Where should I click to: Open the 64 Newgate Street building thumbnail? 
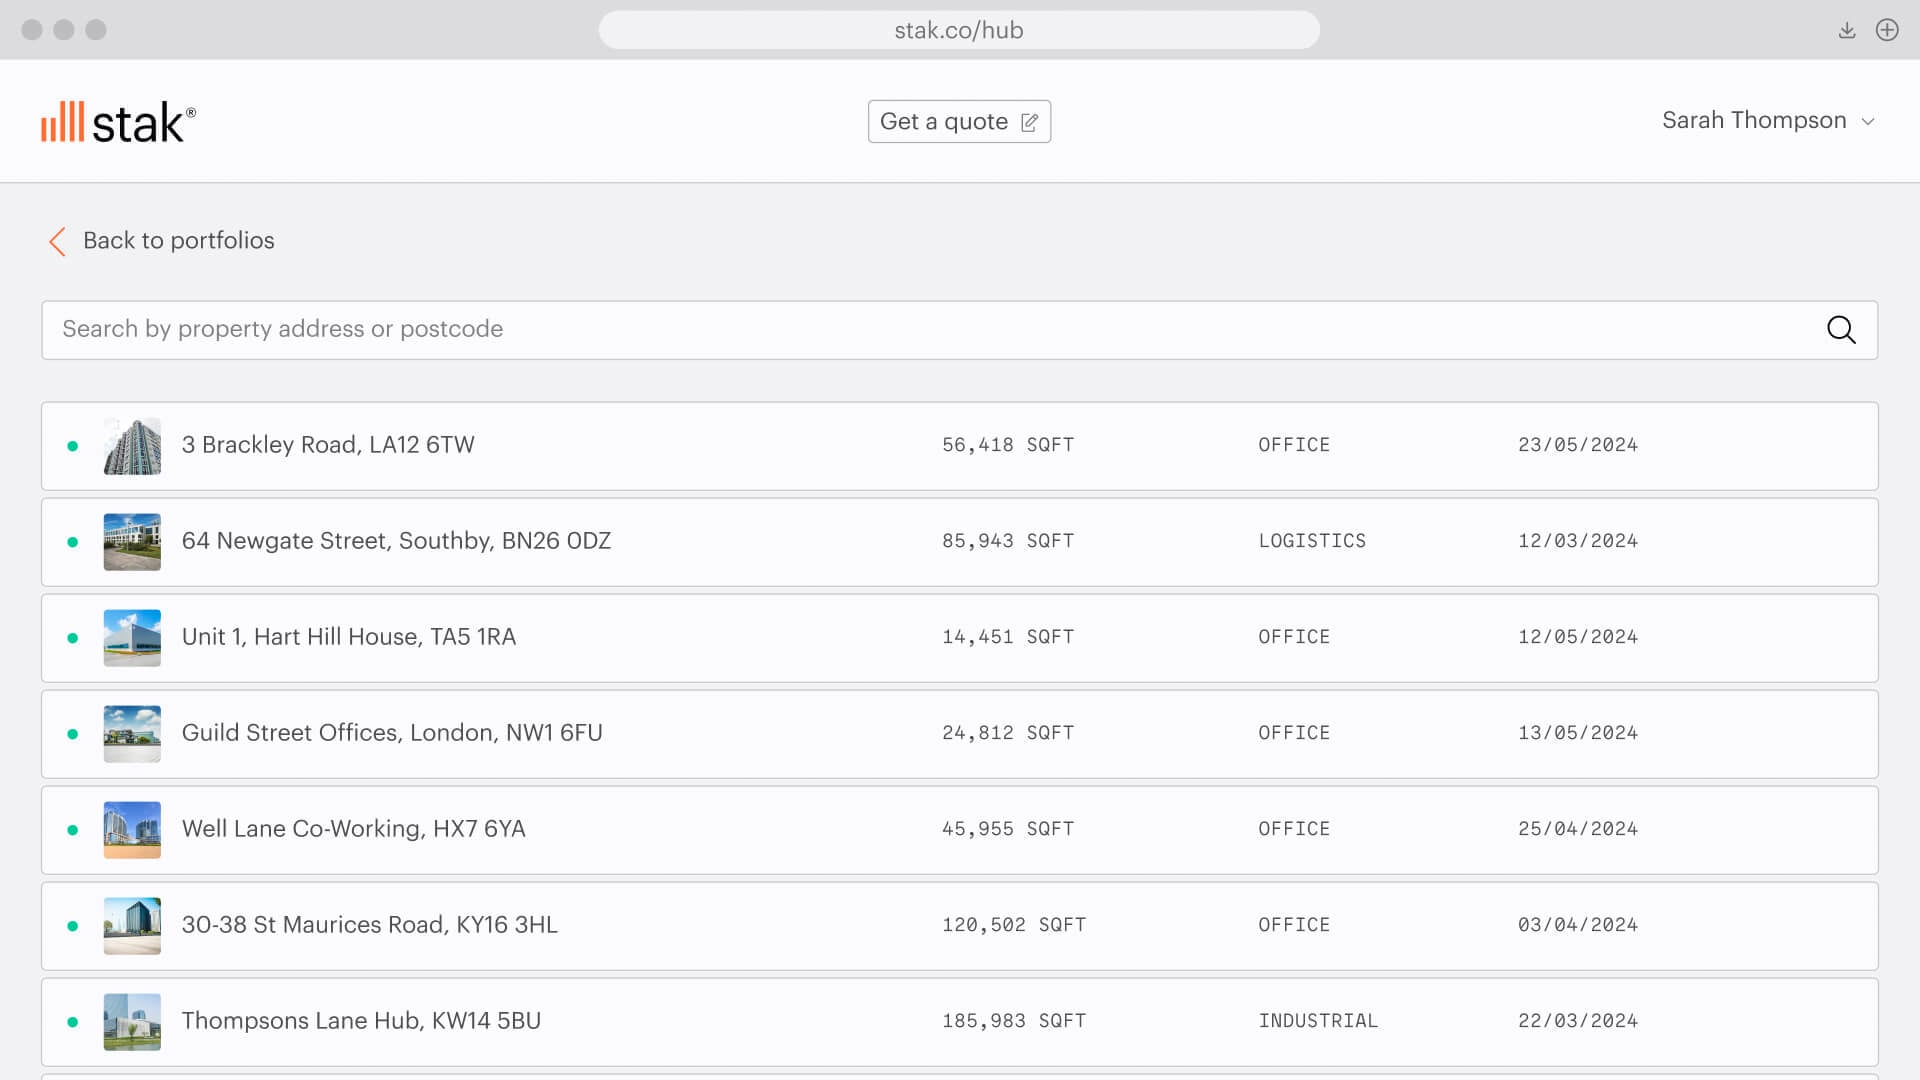(x=132, y=542)
